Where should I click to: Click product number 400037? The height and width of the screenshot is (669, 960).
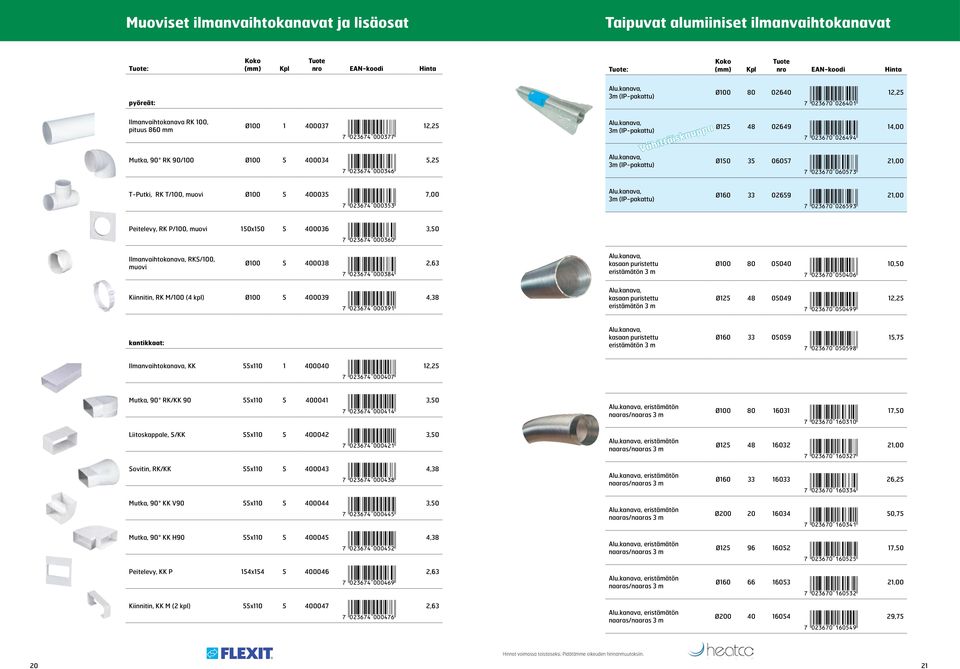click(317, 126)
